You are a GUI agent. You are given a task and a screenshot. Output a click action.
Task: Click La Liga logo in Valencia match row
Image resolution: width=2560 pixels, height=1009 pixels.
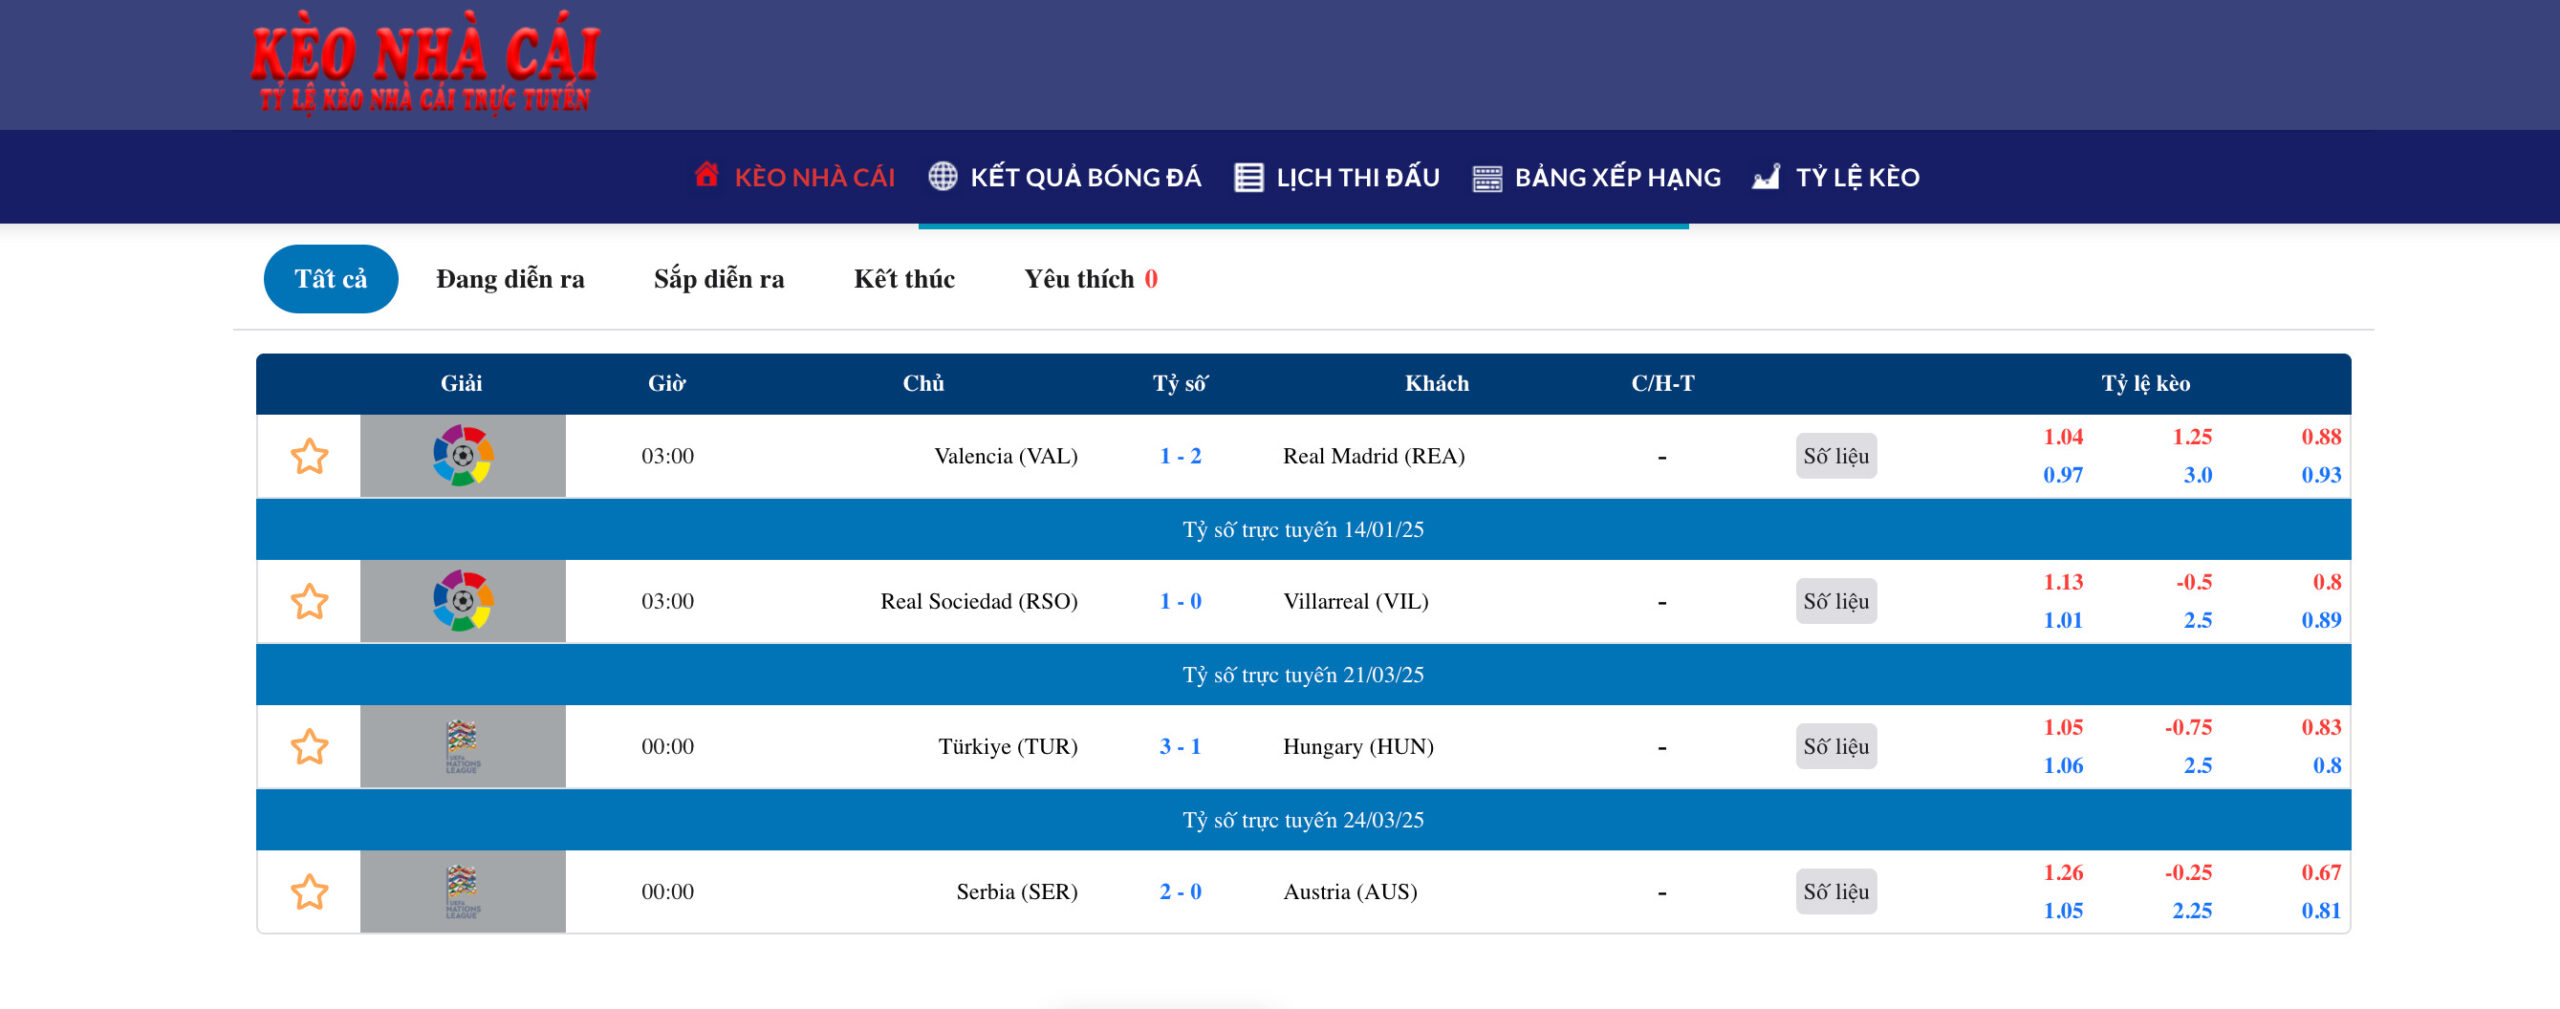point(462,456)
